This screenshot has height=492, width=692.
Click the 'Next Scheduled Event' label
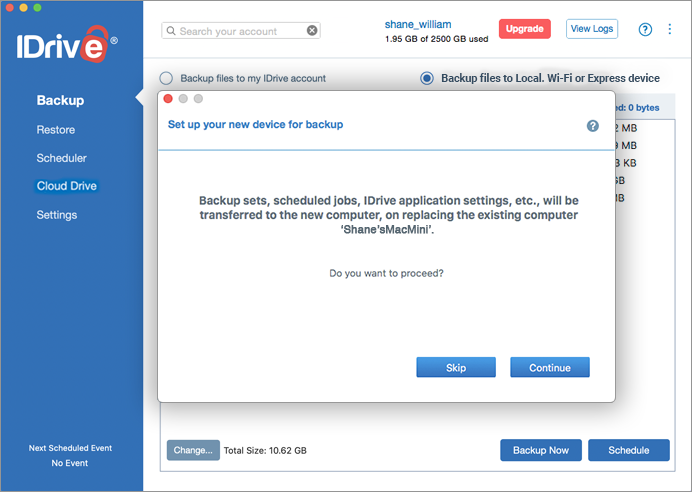(x=70, y=448)
